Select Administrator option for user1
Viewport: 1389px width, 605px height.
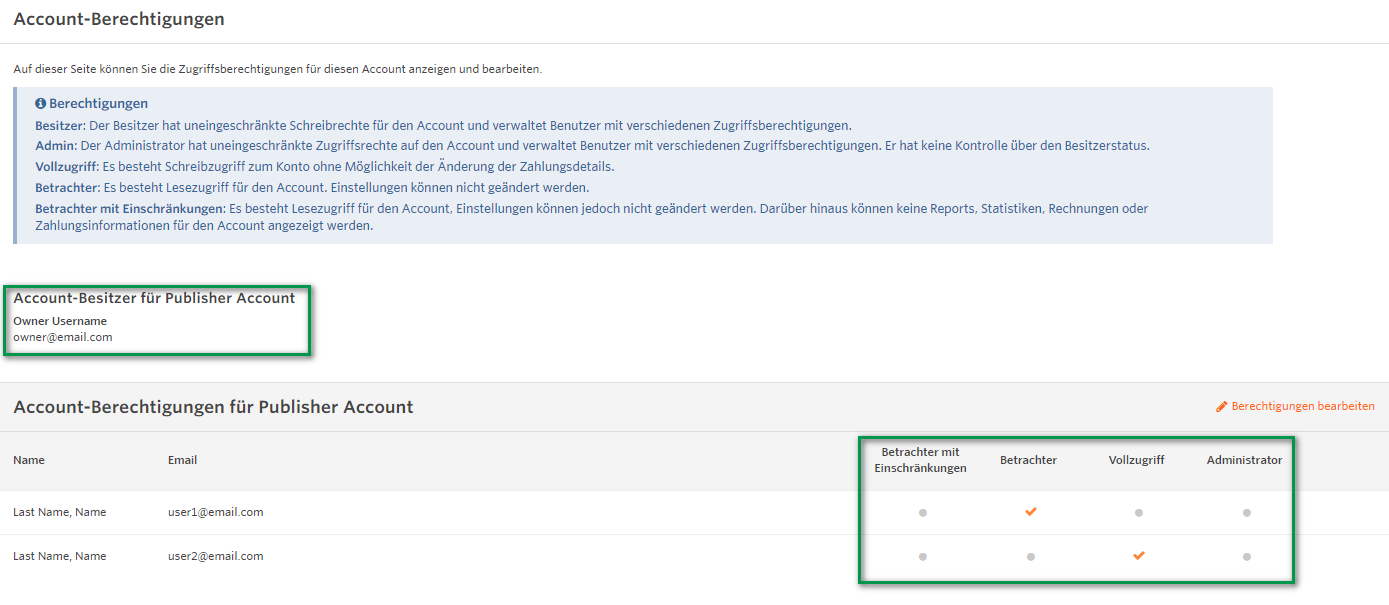tap(1246, 513)
